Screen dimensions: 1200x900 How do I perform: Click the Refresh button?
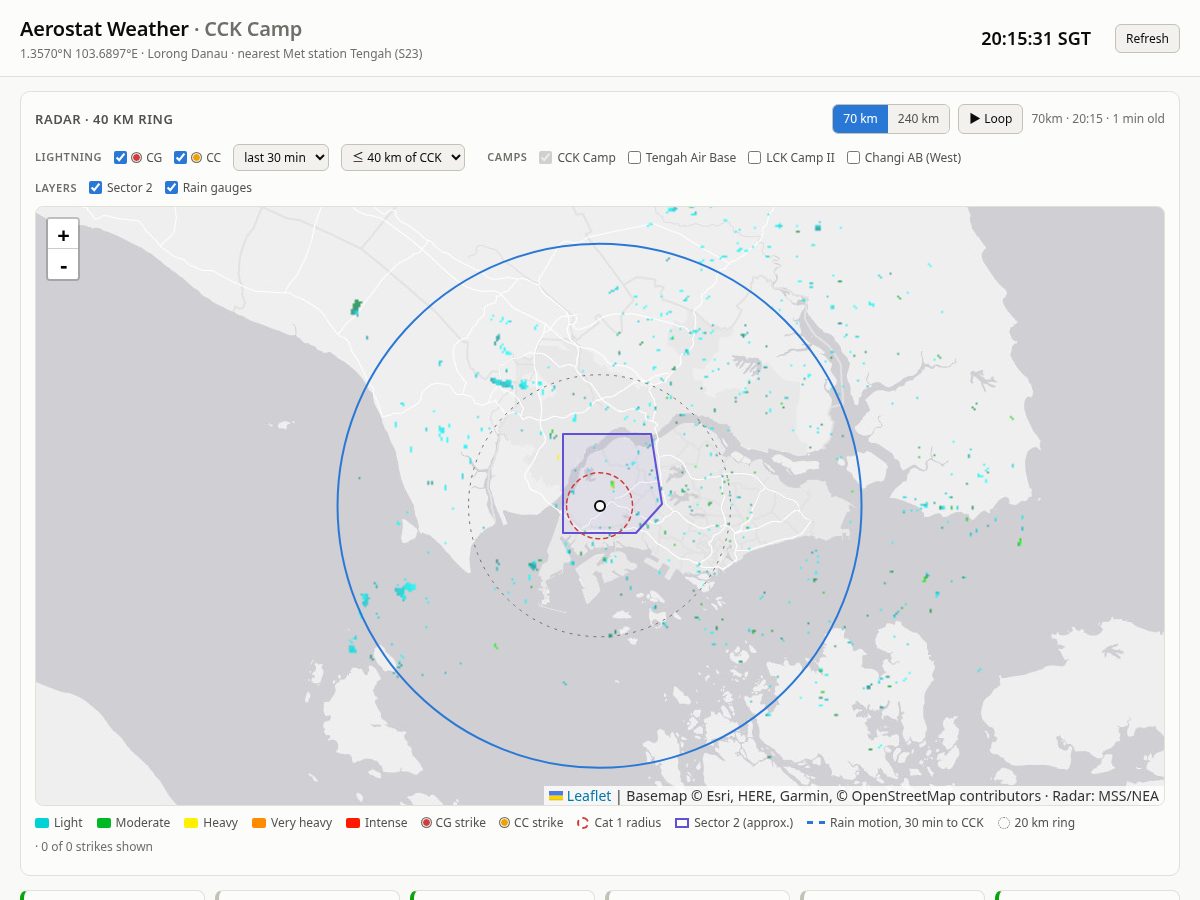(x=1147, y=39)
